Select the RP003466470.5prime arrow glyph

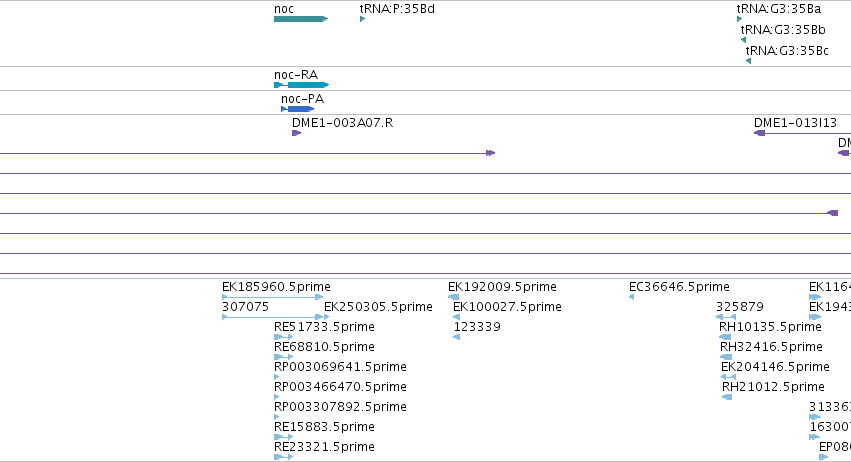[277, 397]
